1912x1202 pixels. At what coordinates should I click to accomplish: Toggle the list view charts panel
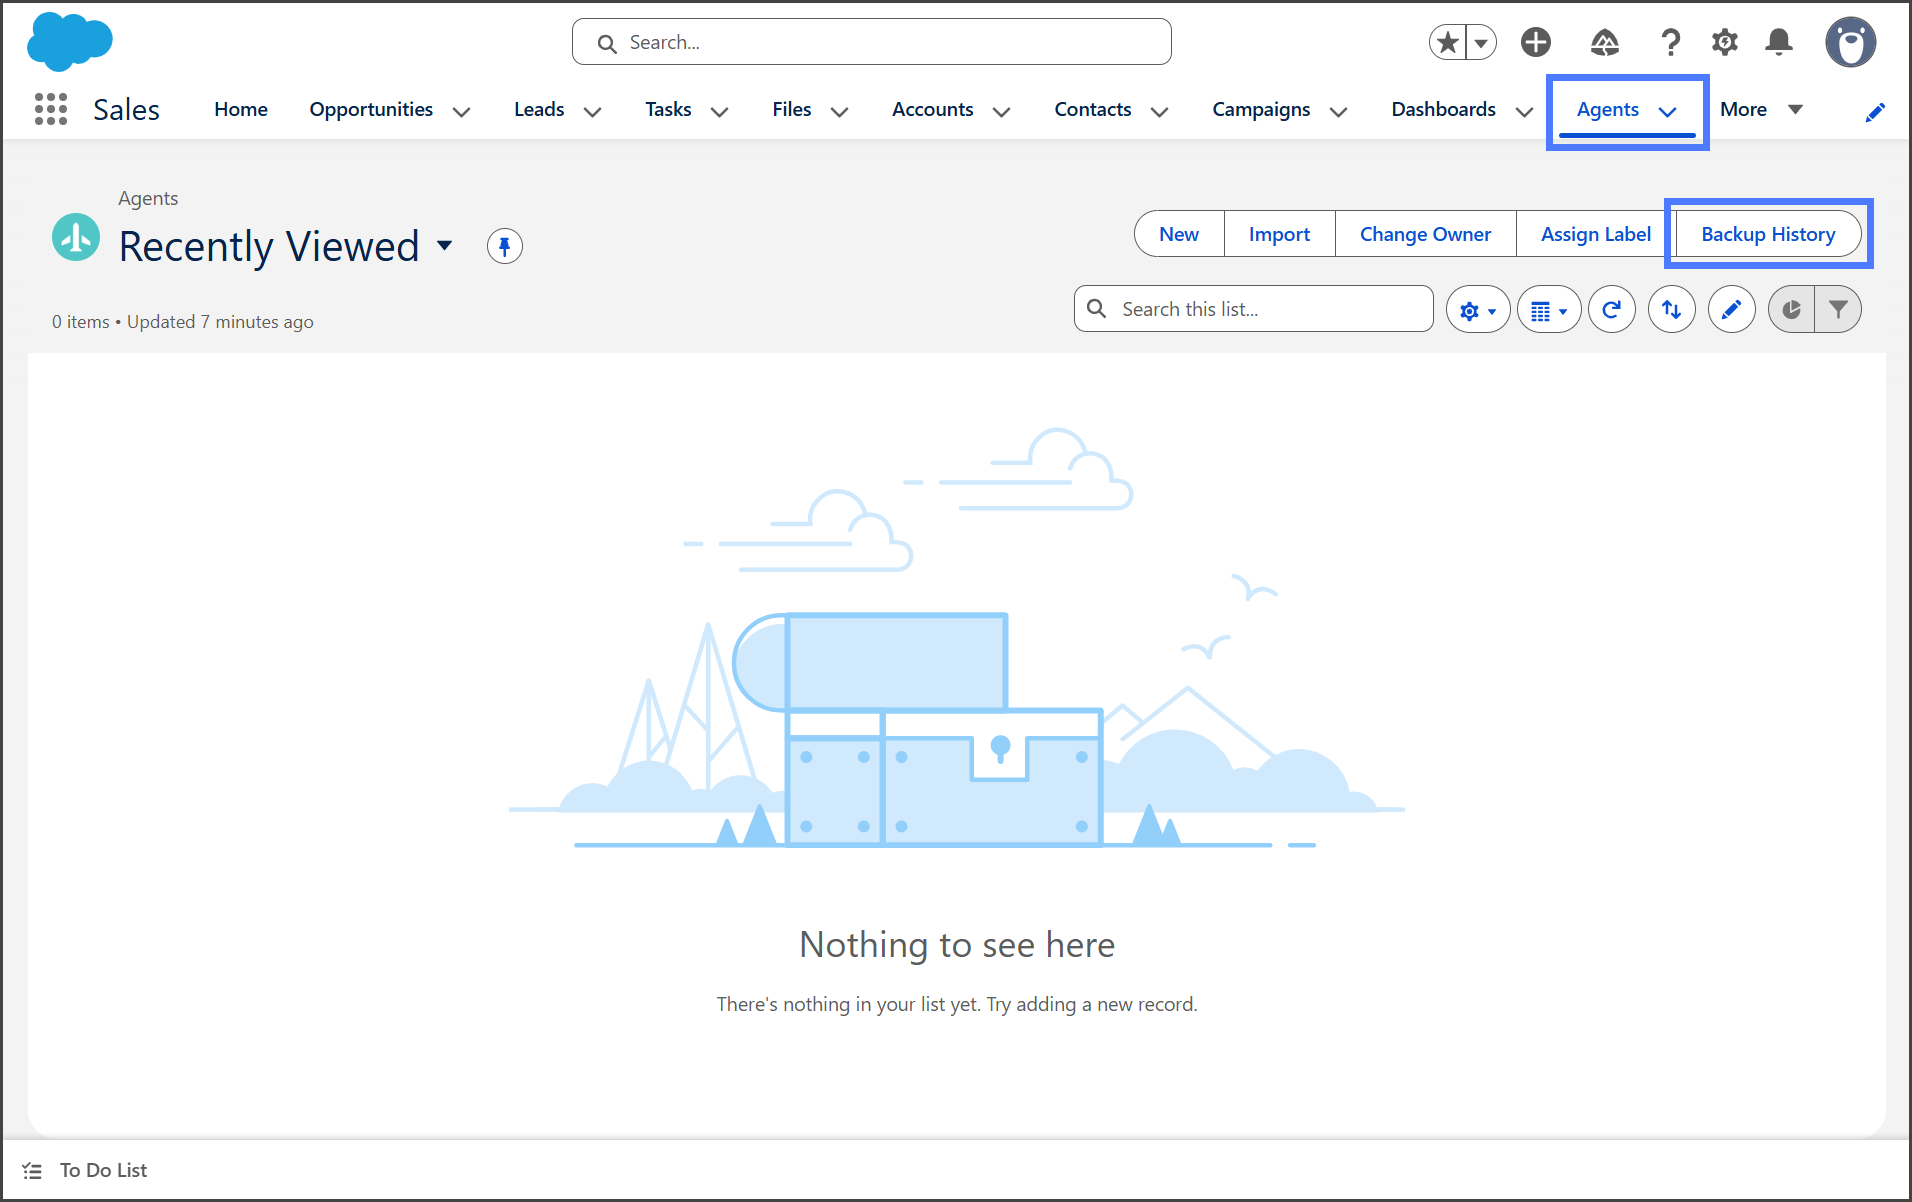[x=1791, y=310]
